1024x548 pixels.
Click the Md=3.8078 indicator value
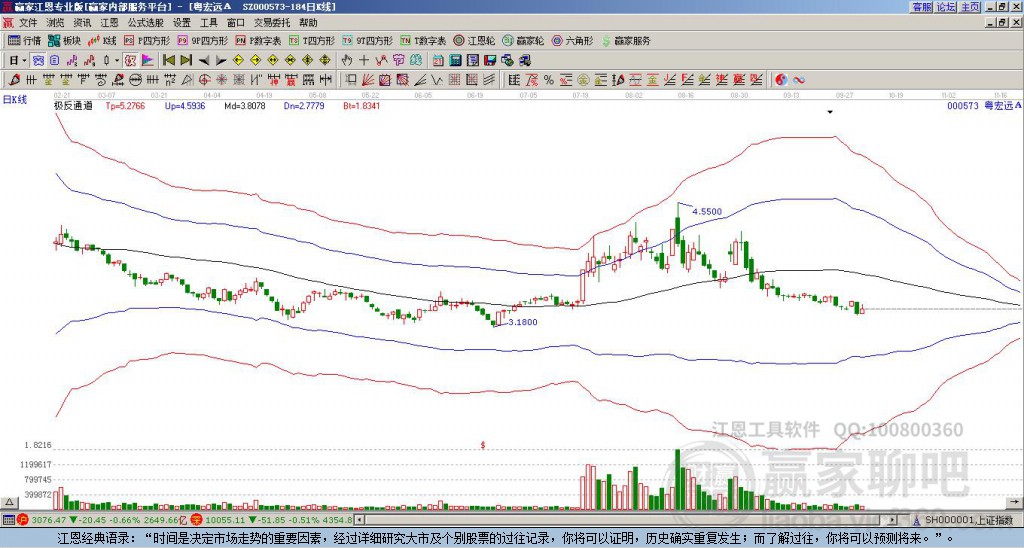coord(245,105)
